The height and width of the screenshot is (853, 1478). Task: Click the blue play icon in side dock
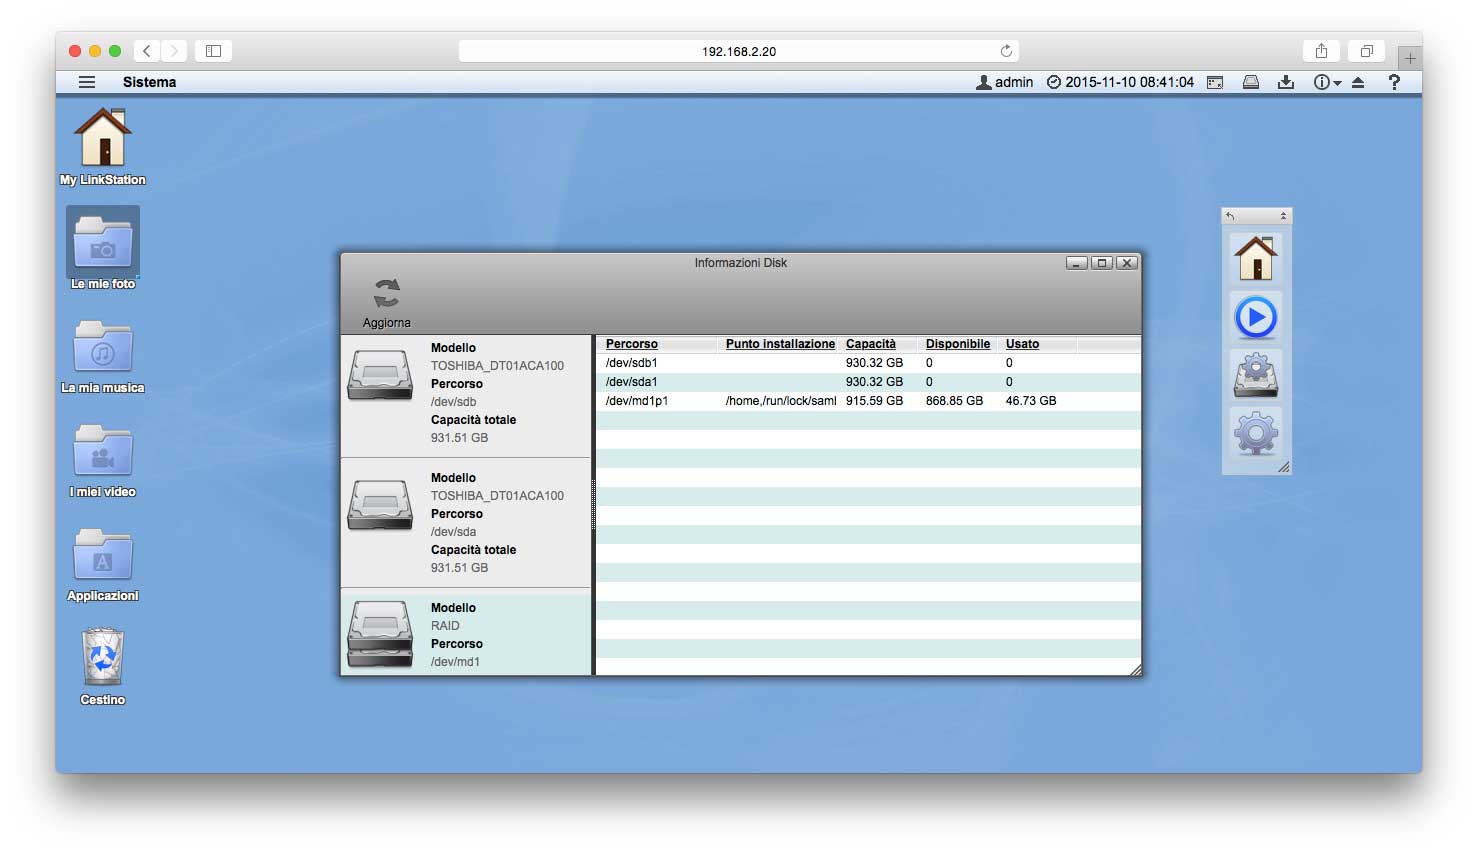point(1256,318)
